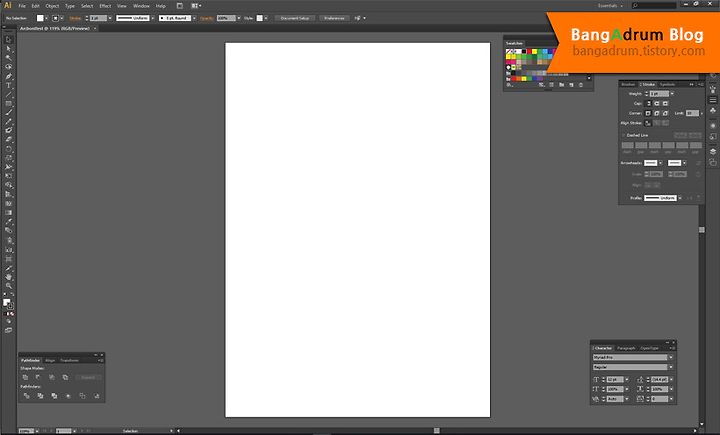720x435 pixels.
Task: Switch to the Align tab
Action: click(x=50, y=361)
